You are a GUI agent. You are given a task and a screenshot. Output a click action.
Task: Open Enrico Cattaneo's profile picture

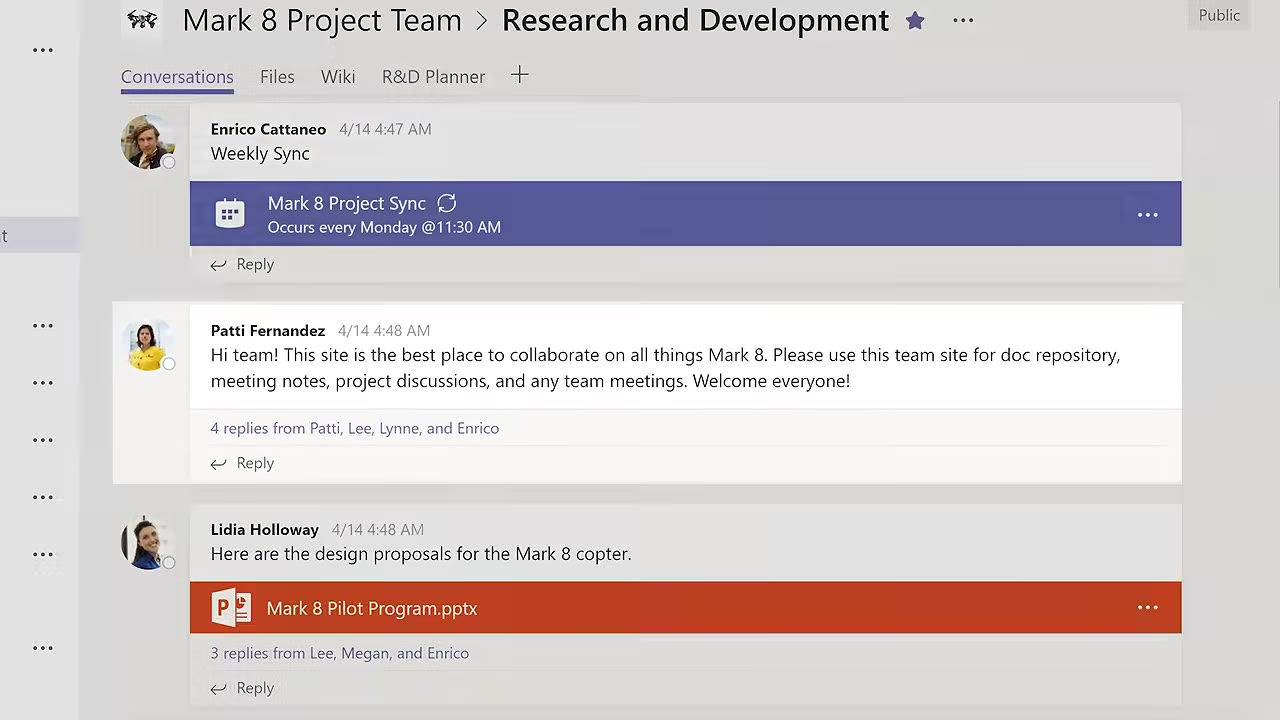coord(147,141)
